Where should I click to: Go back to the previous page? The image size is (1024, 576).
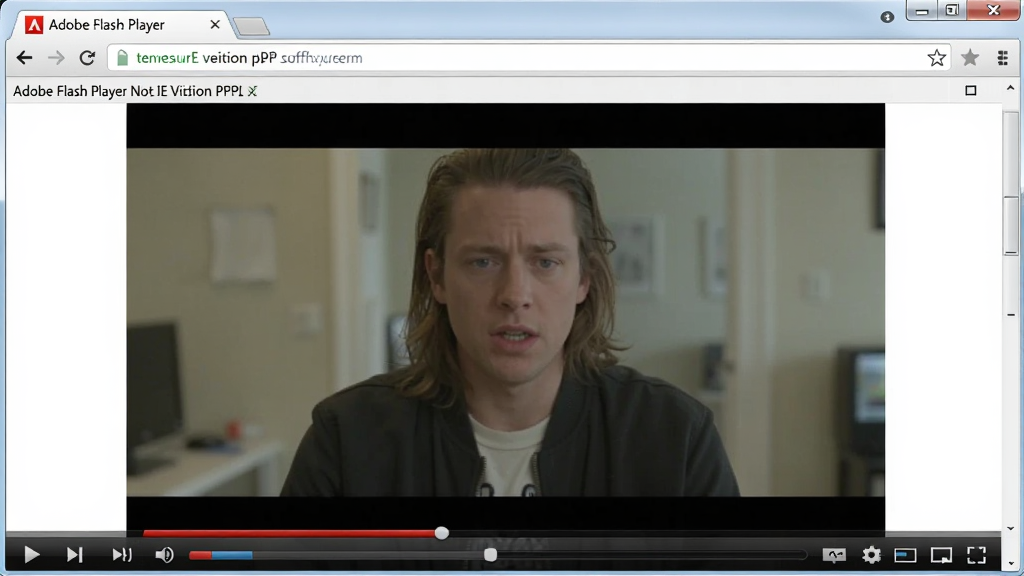24,58
